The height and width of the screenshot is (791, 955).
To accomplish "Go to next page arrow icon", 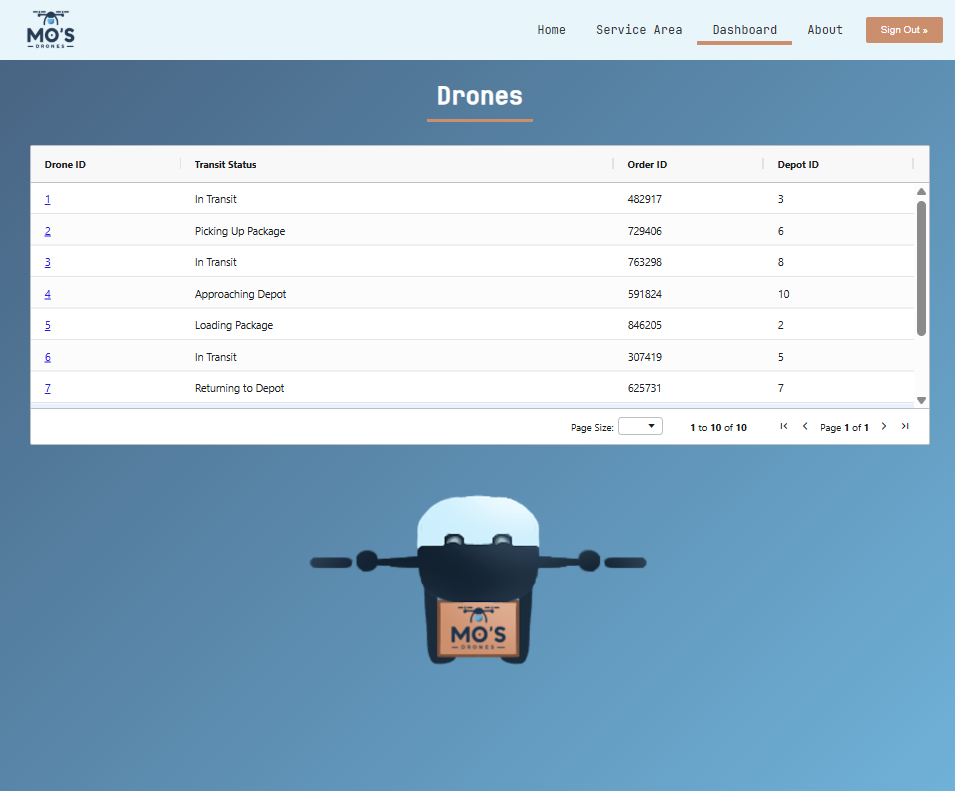I will pos(884,426).
